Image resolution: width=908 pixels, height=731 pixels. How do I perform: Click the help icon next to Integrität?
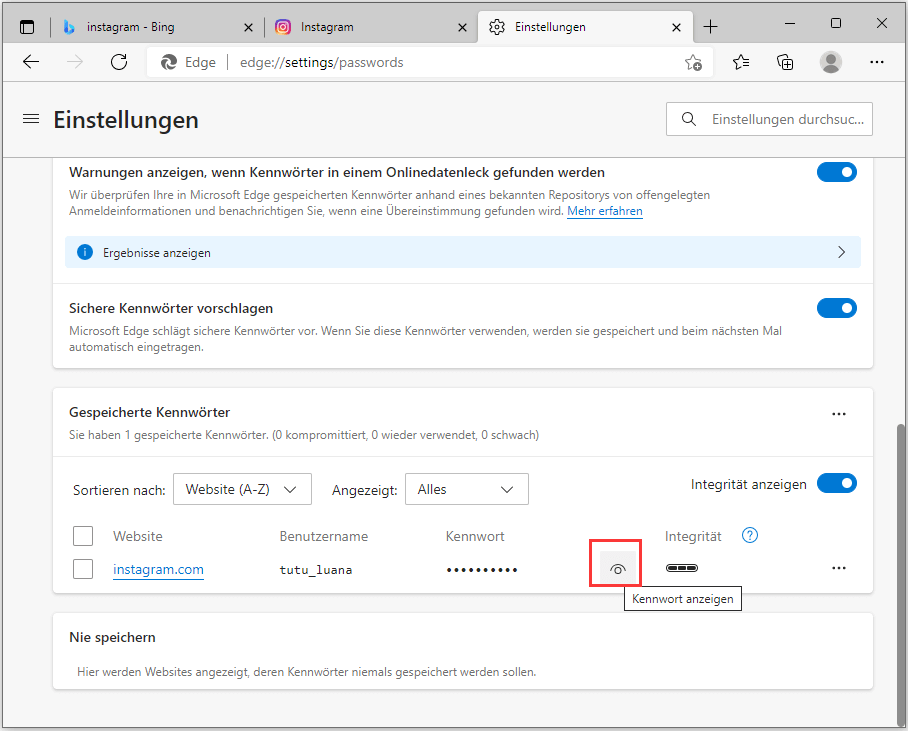[749, 536]
